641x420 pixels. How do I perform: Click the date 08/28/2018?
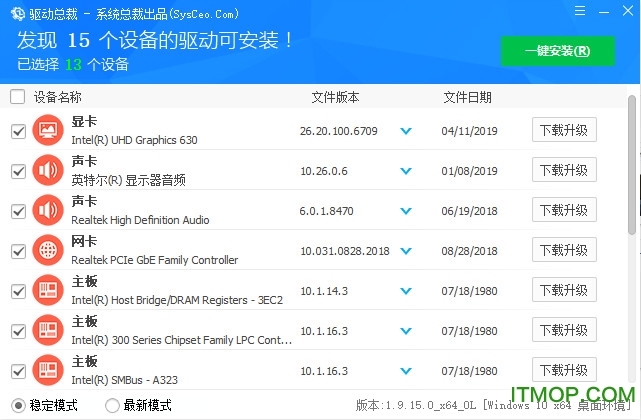(469, 251)
